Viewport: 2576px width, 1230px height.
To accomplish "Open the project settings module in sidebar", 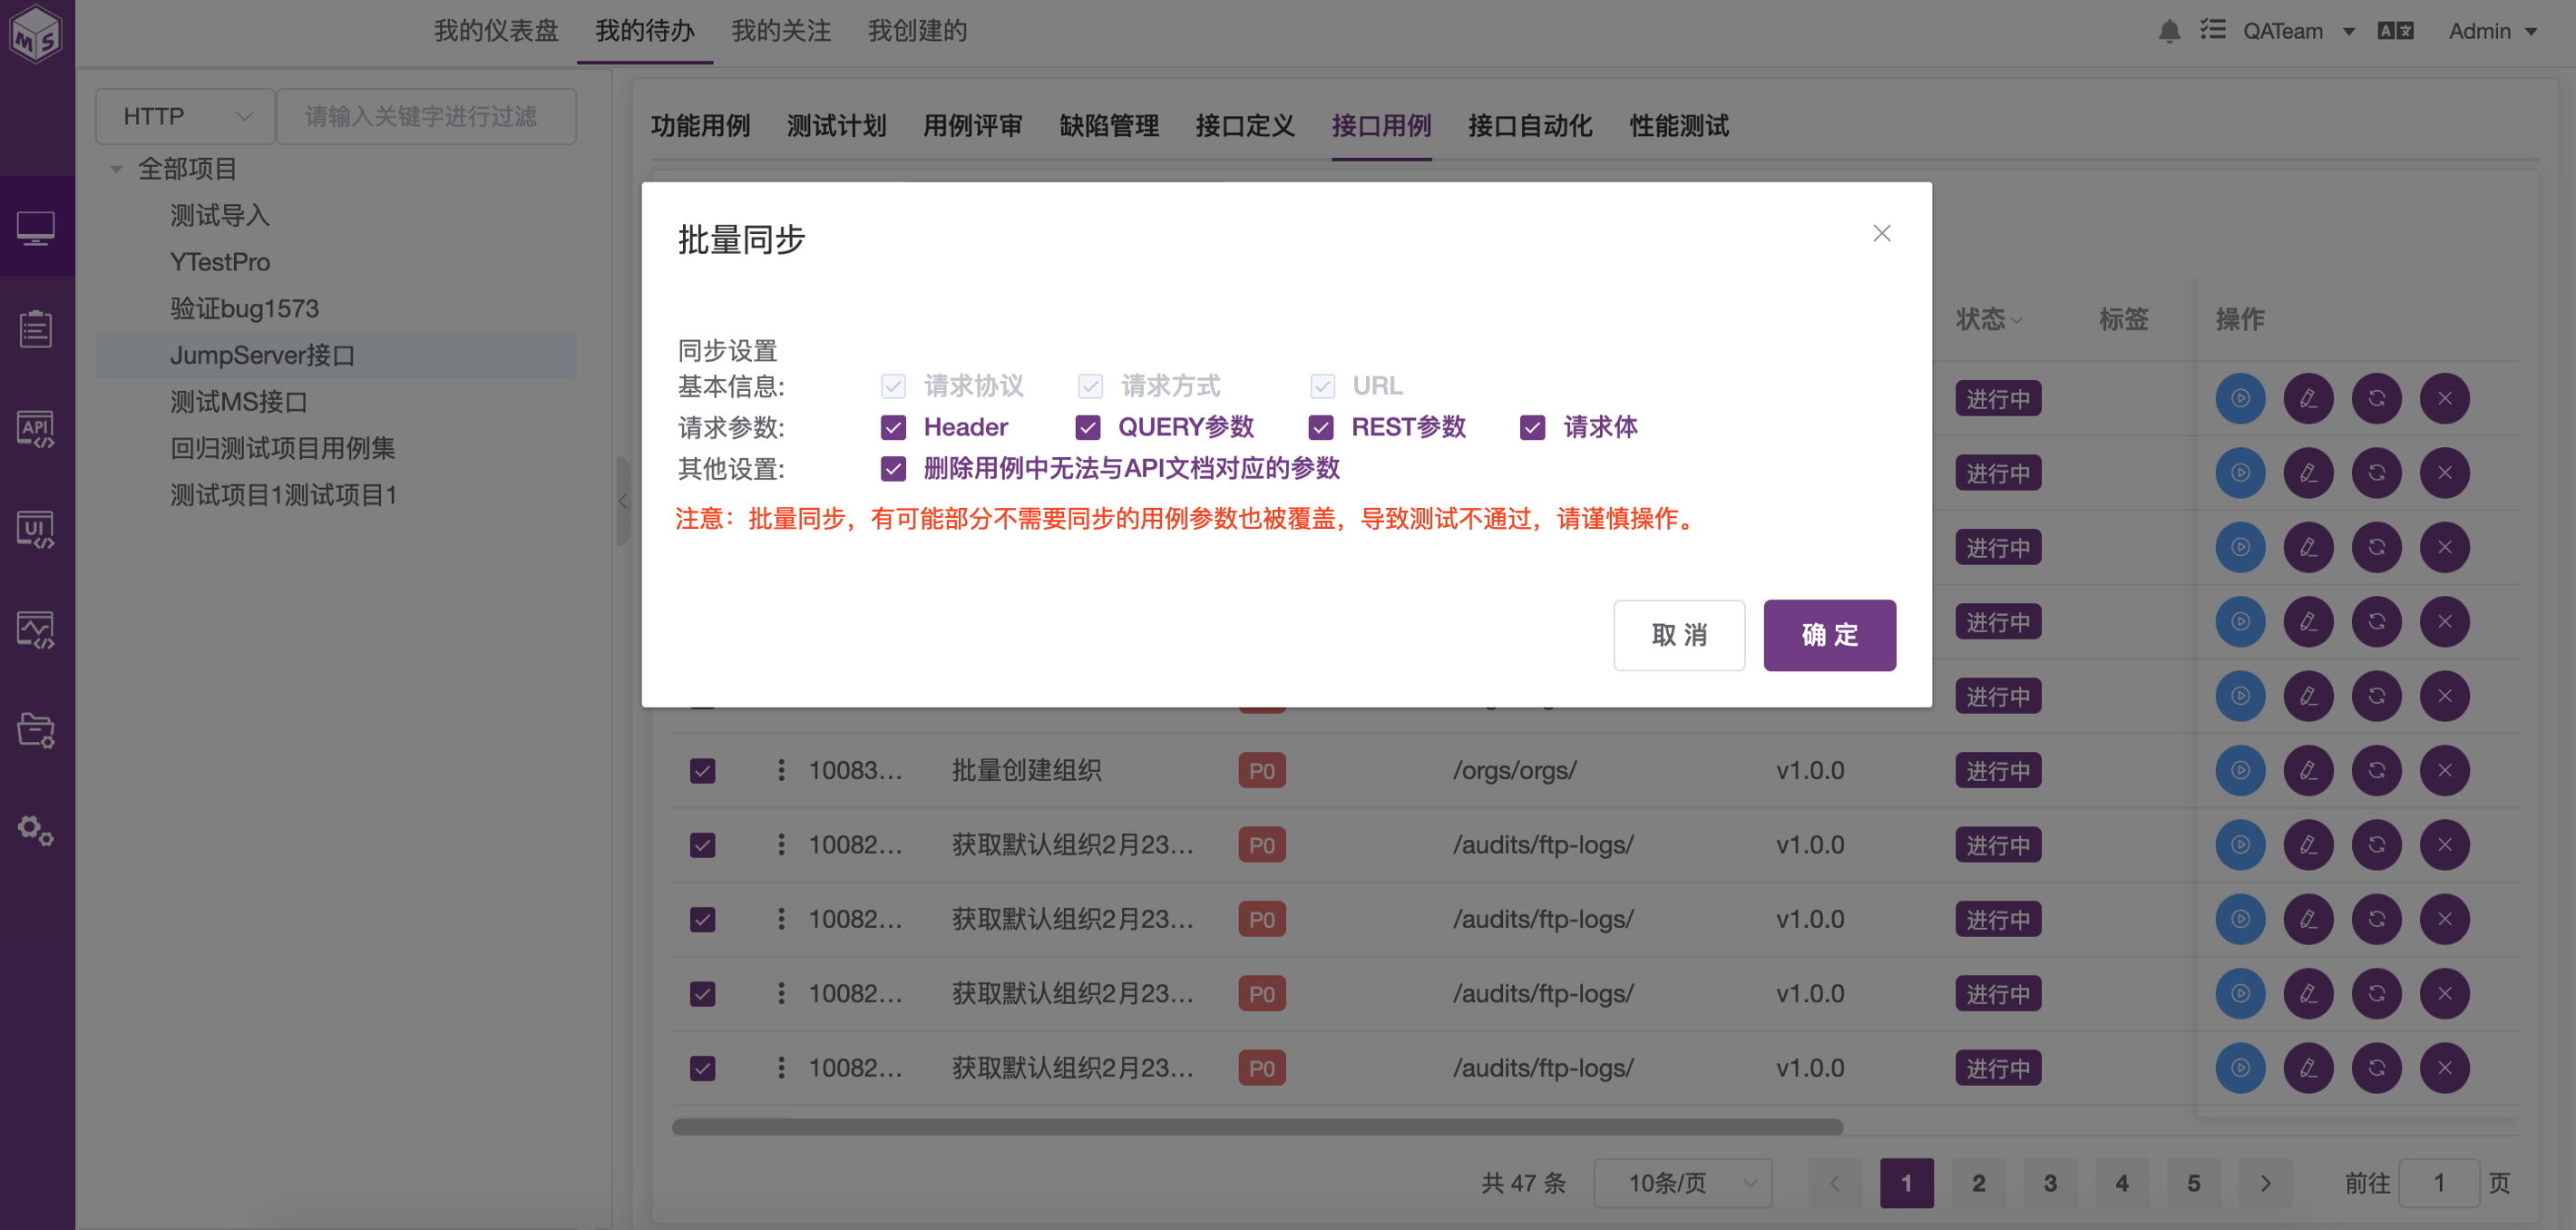I will click(x=37, y=729).
